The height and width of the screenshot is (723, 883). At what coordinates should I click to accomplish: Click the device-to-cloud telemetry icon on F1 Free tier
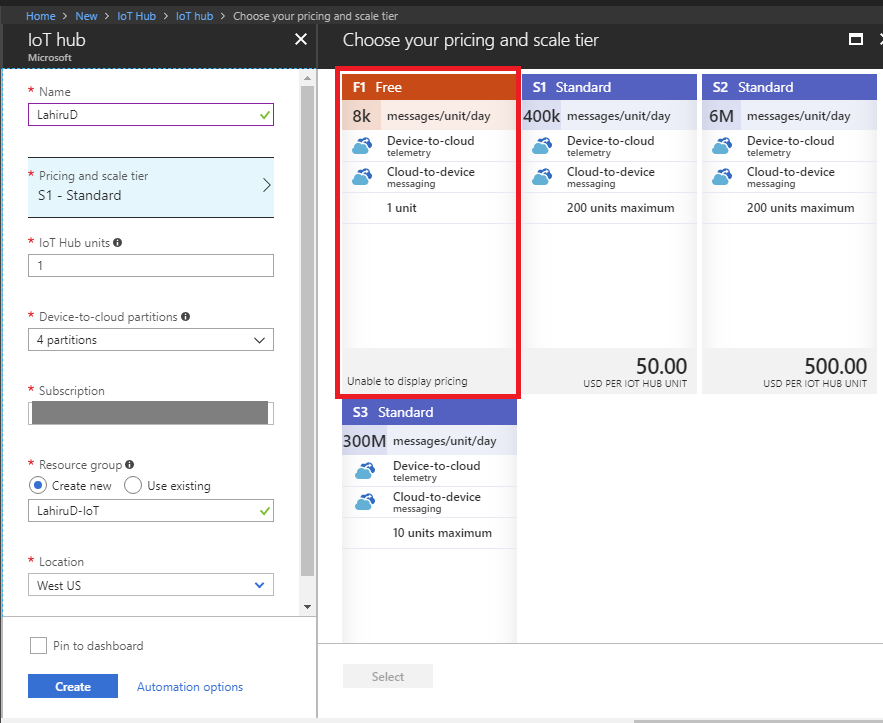(x=361, y=146)
